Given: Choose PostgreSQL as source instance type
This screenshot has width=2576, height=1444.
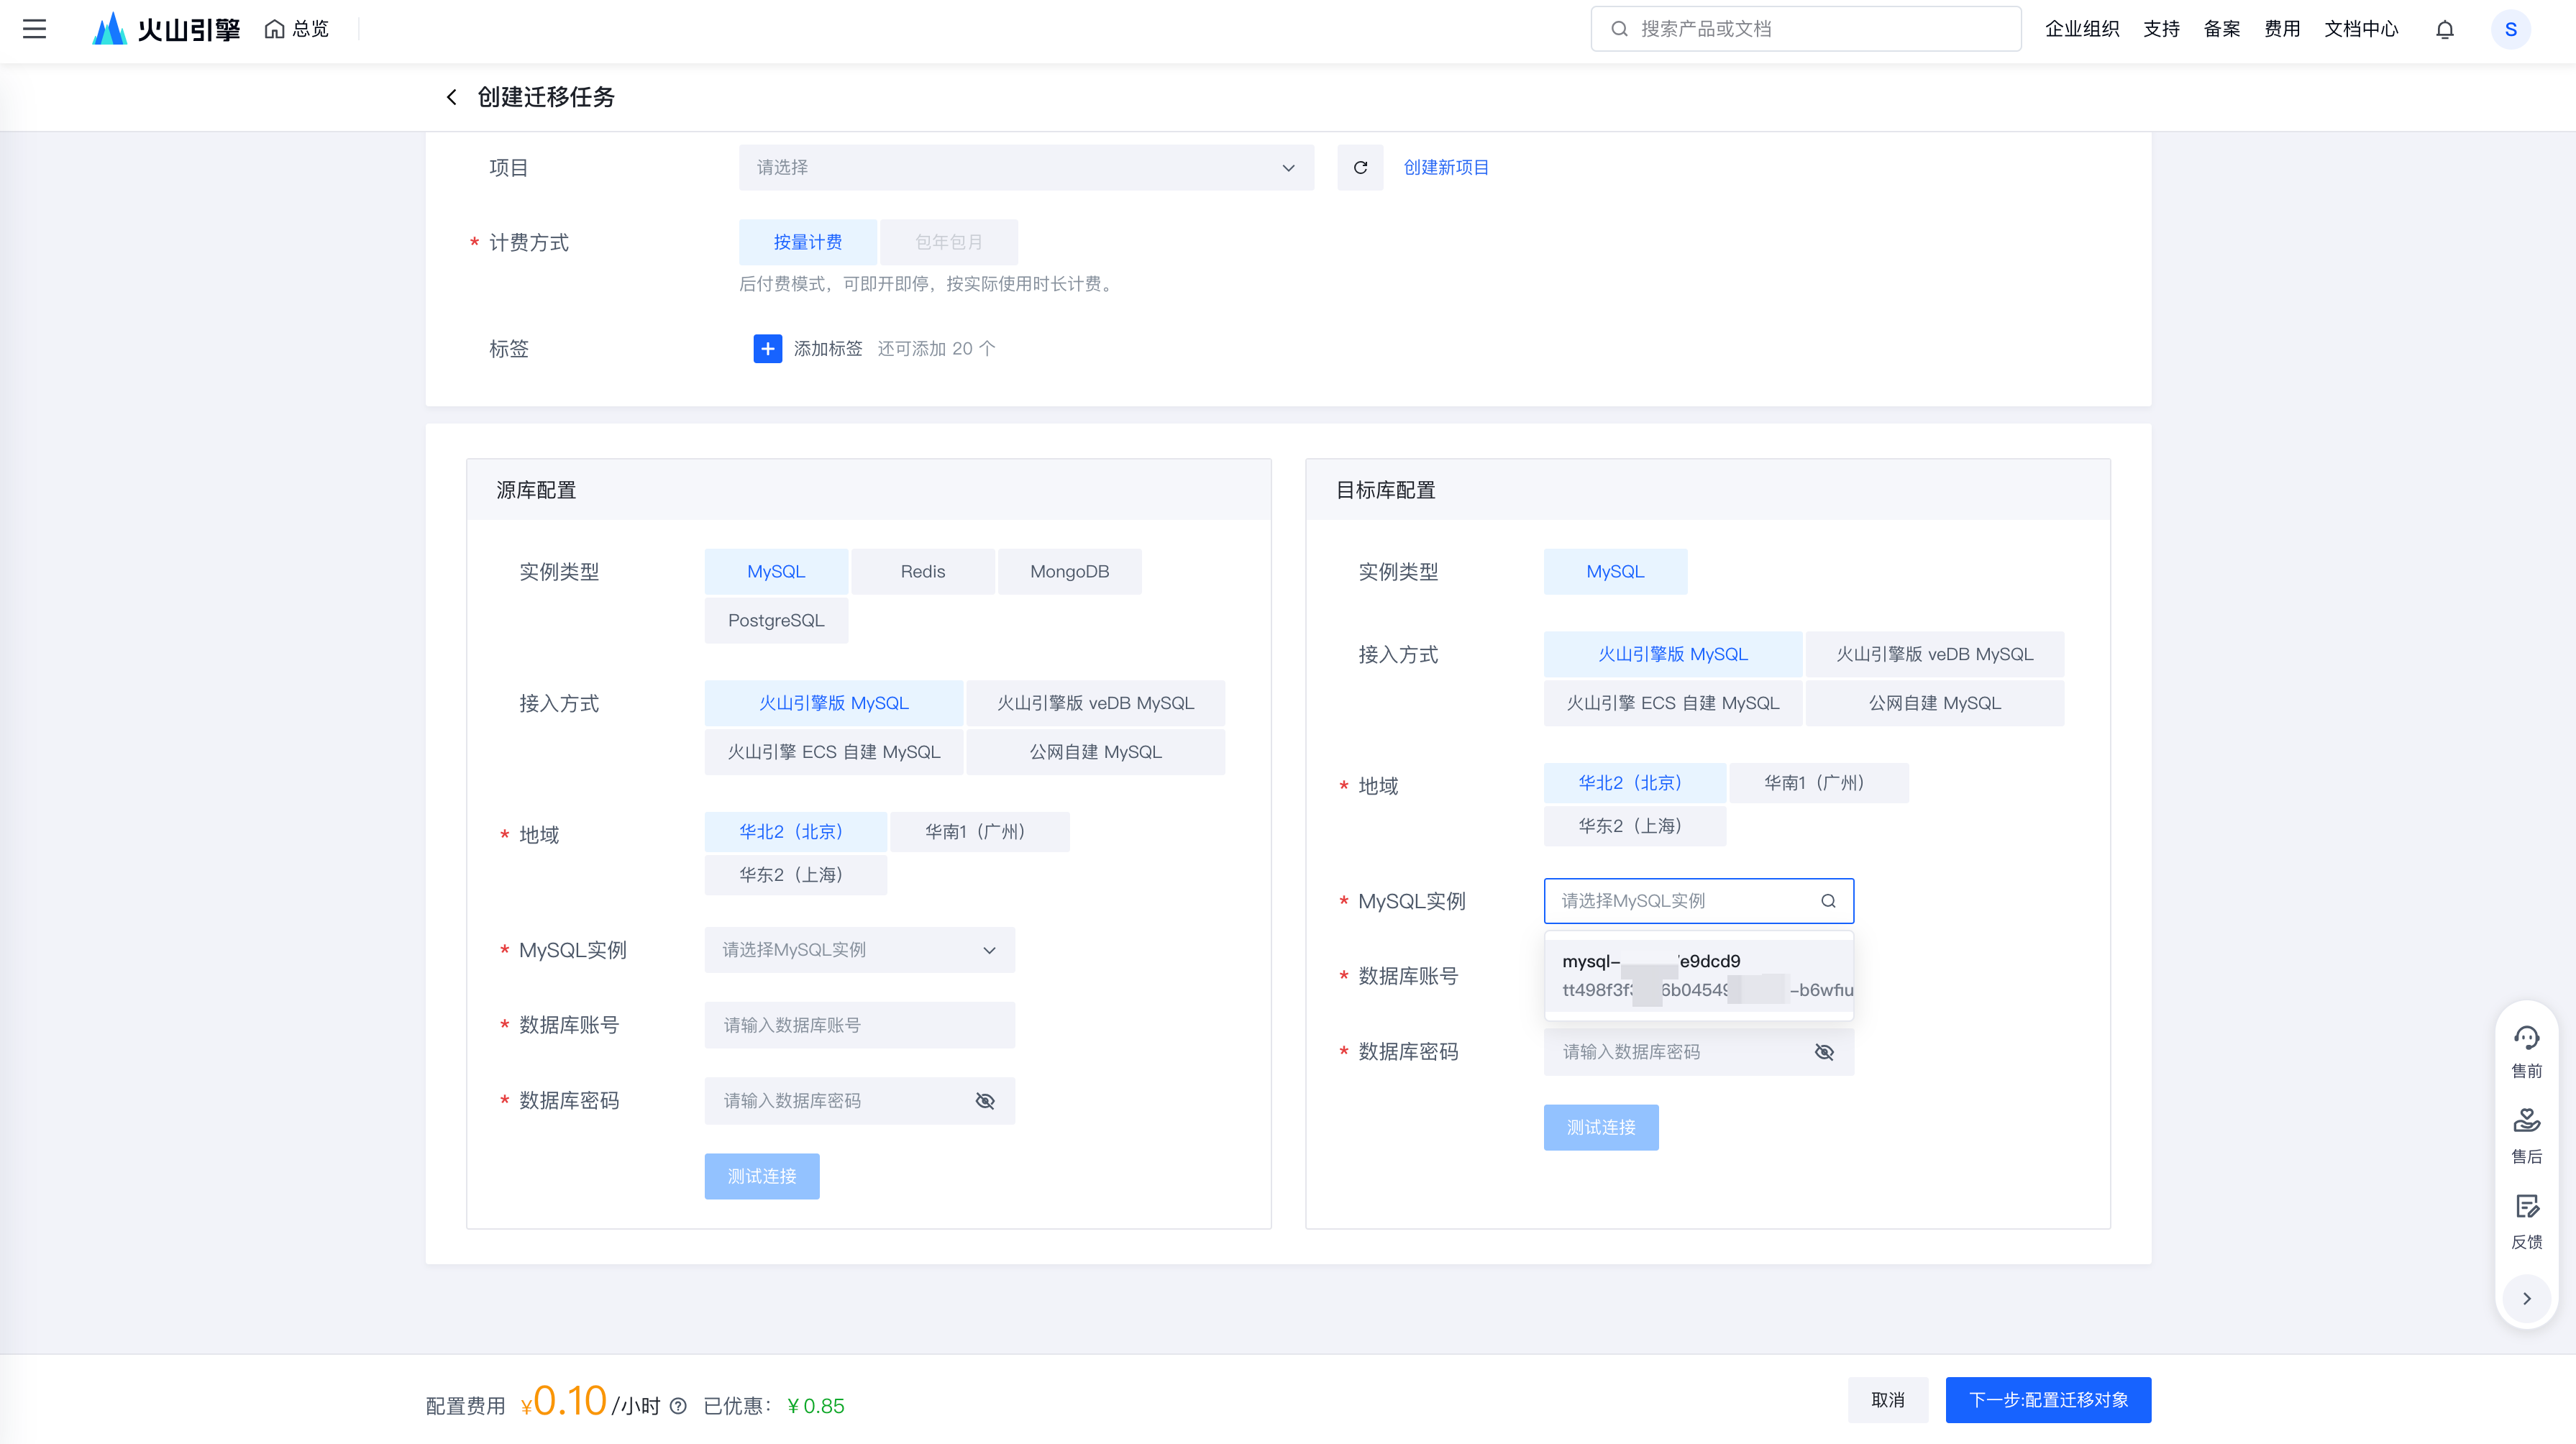Looking at the screenshot, I should (776, 621).
